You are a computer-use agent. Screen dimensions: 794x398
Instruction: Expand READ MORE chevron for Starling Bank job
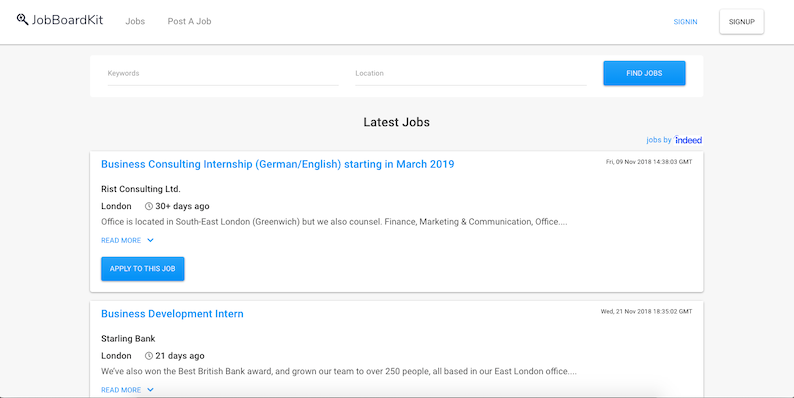150,390
